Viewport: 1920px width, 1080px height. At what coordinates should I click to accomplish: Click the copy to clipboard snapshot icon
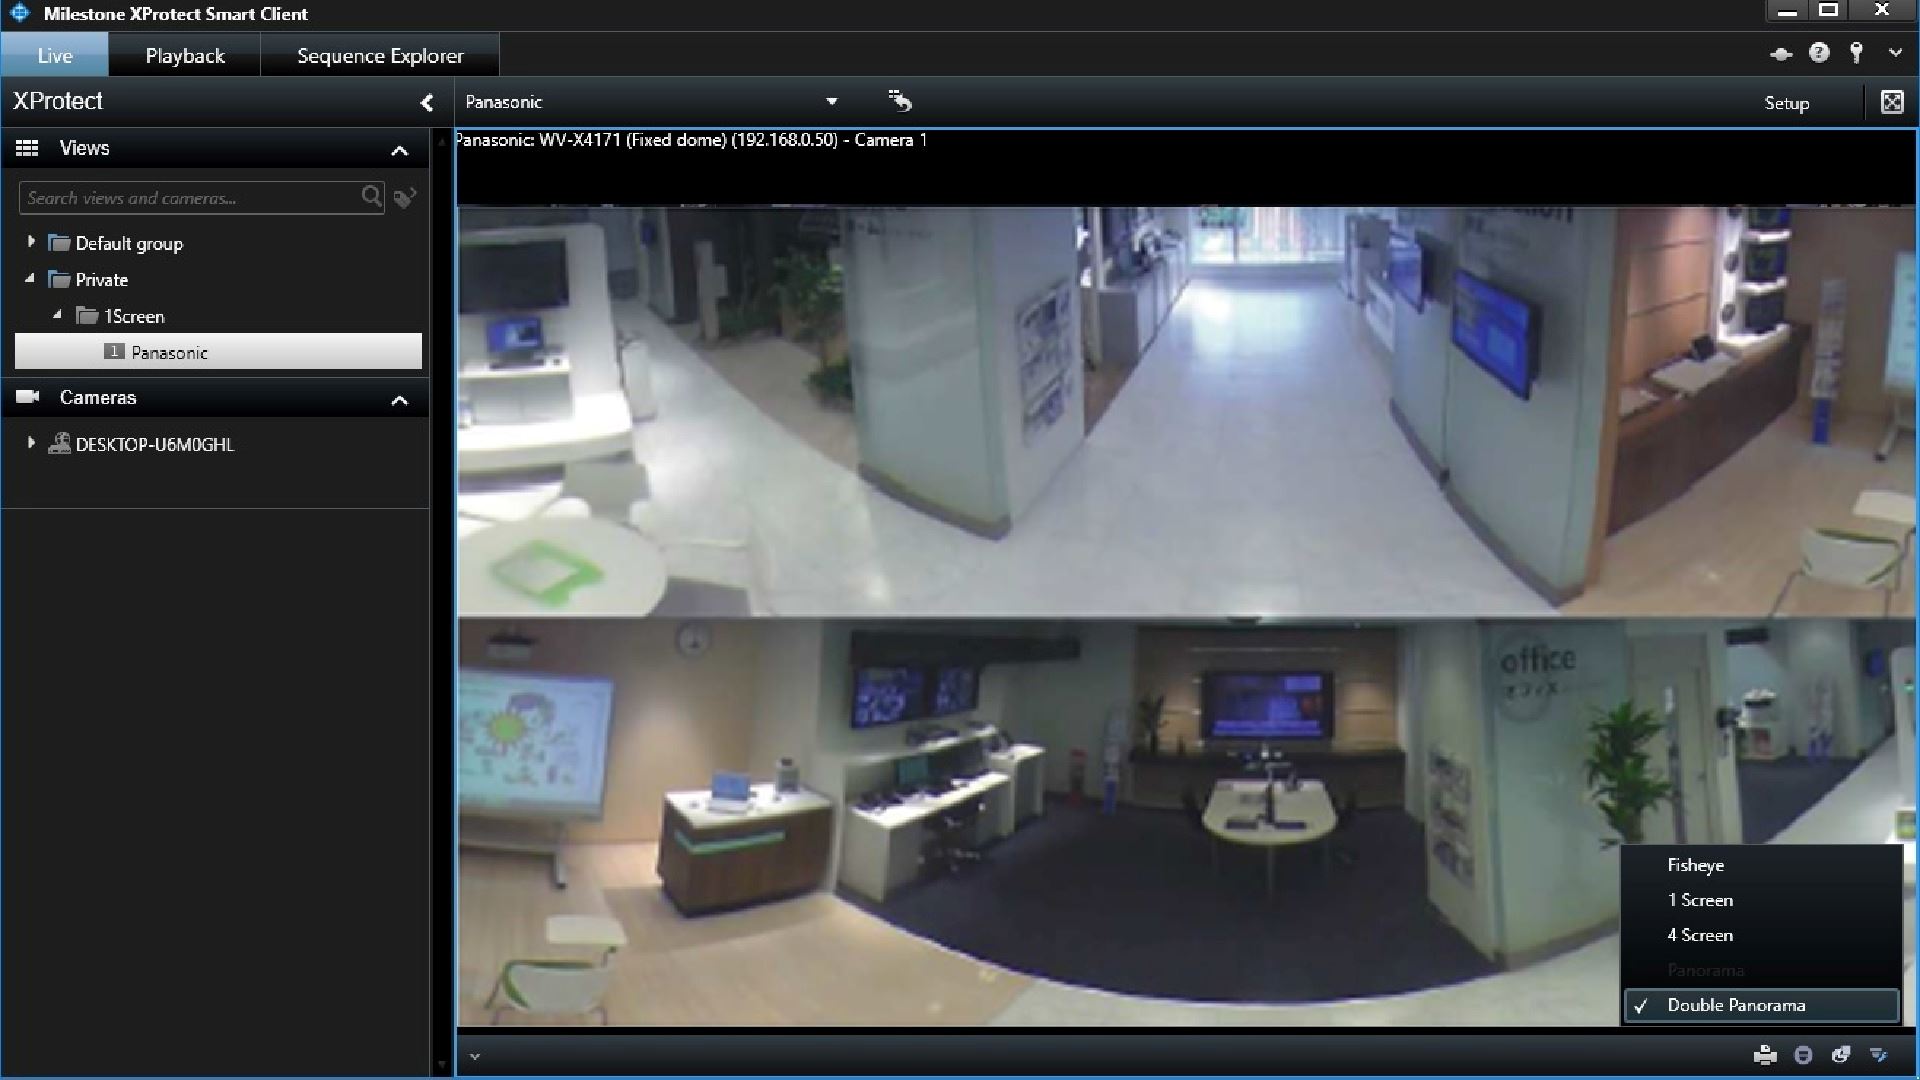[1841, 1055]
